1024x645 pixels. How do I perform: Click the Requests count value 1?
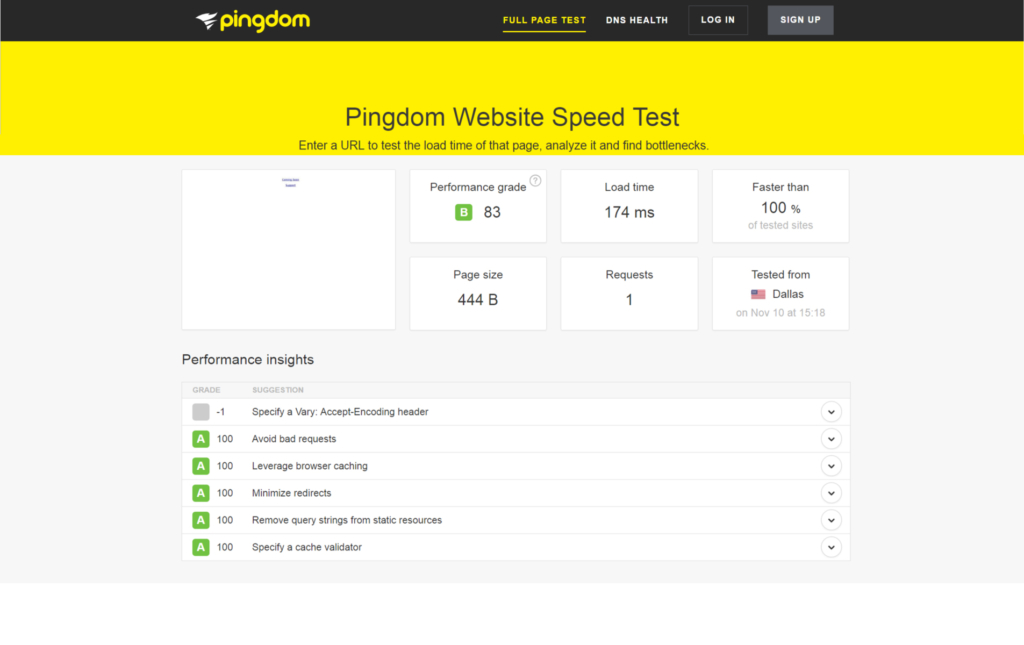629,300
